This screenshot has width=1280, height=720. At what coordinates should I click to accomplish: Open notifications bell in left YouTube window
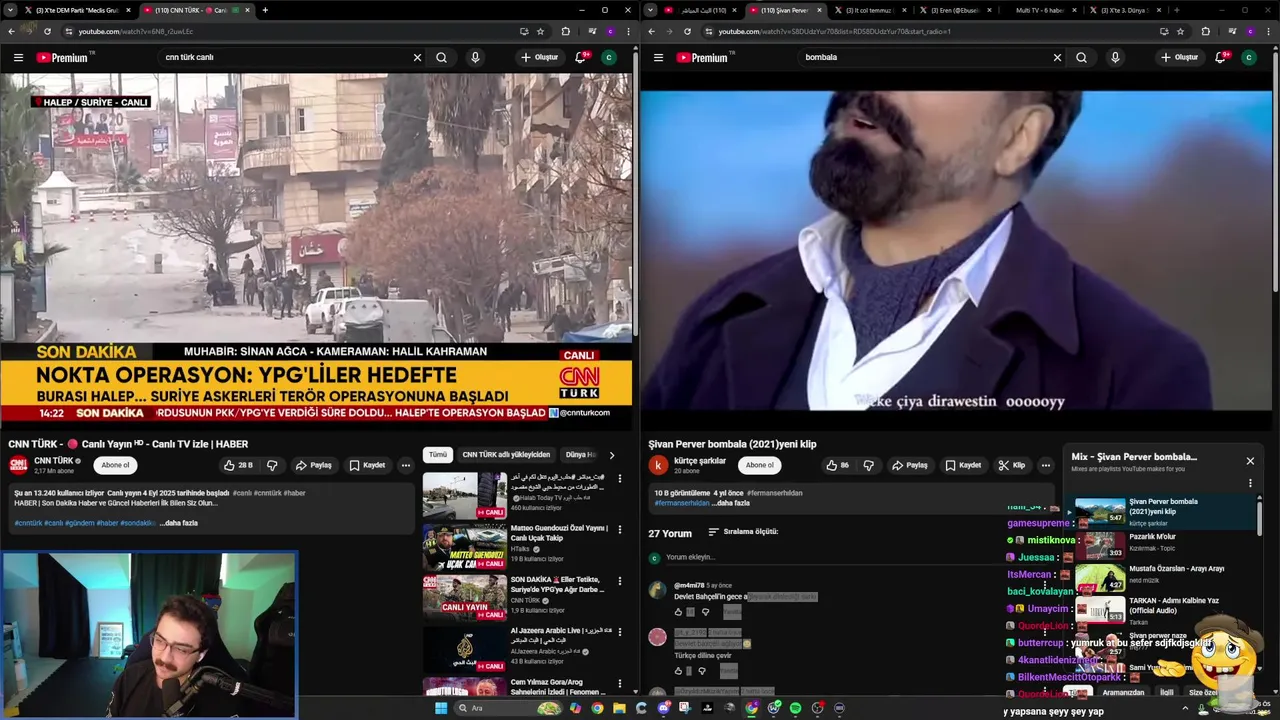[x=580, y=57]
